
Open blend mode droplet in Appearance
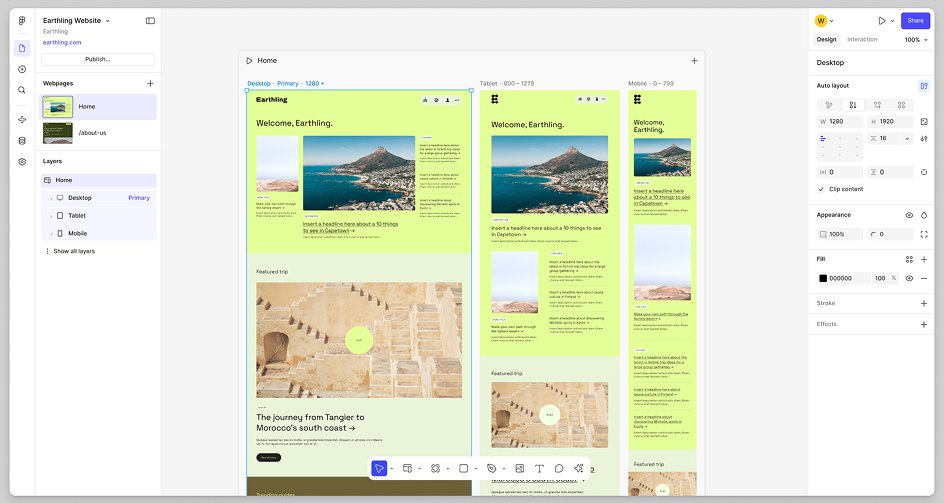(924, 215)
